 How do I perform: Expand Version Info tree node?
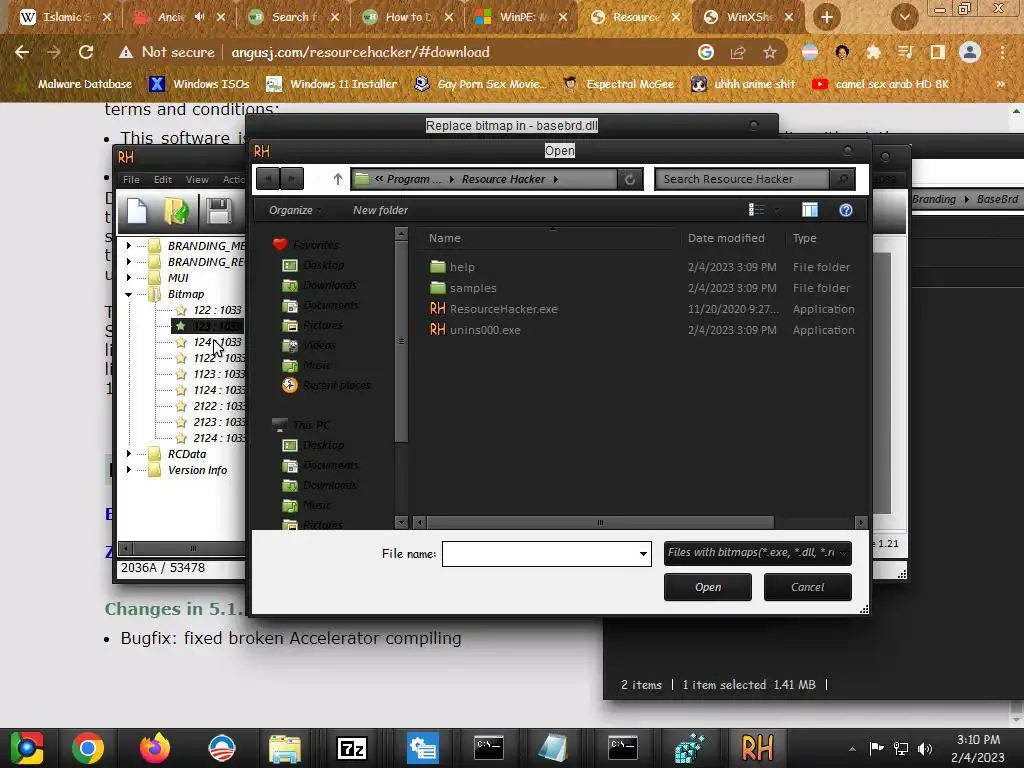coord(129,470)
